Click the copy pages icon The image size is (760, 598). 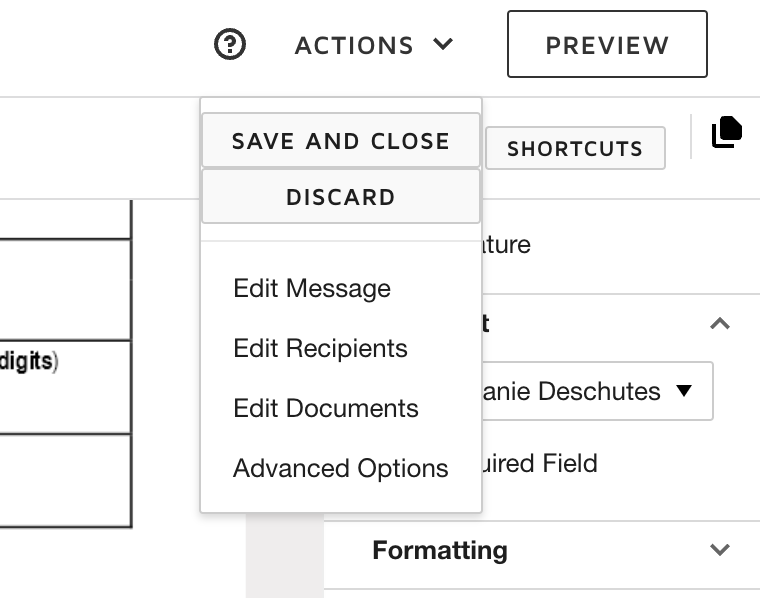(x=727, y=132)
